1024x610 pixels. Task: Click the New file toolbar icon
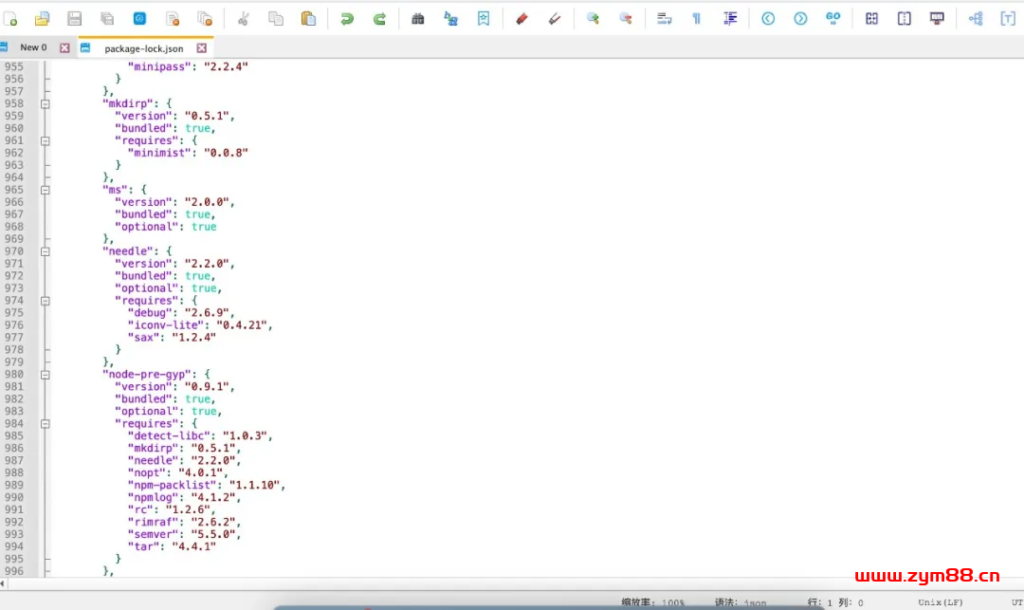tap(11, 18)
